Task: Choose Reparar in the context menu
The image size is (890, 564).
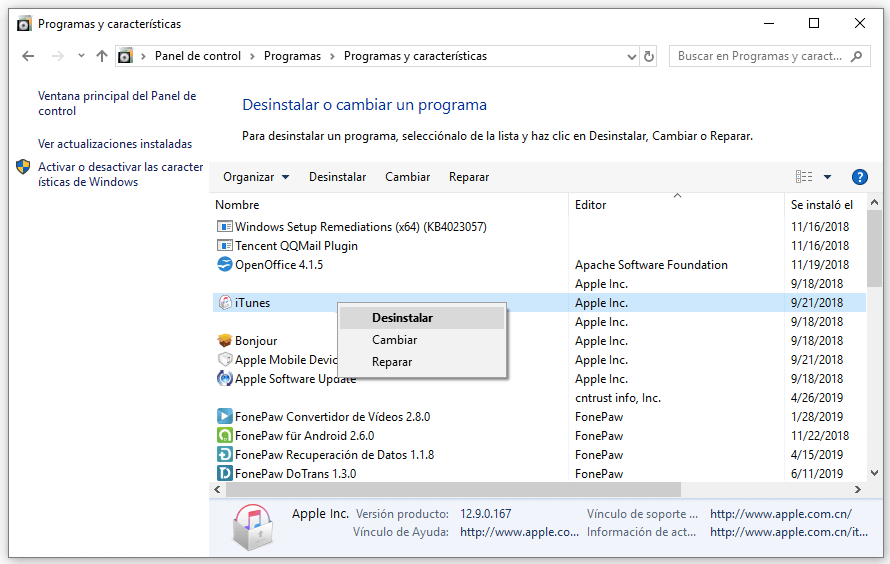Action: tap(422, 362)
